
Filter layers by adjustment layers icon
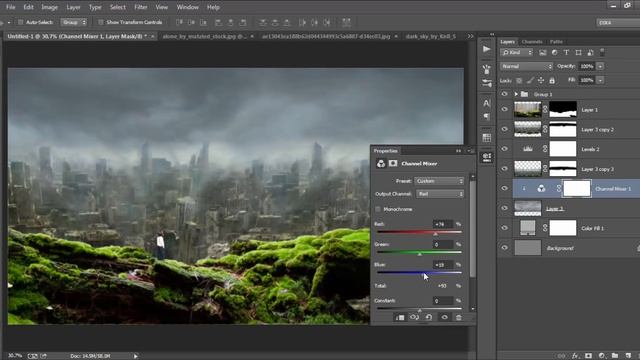coord(554,53)
